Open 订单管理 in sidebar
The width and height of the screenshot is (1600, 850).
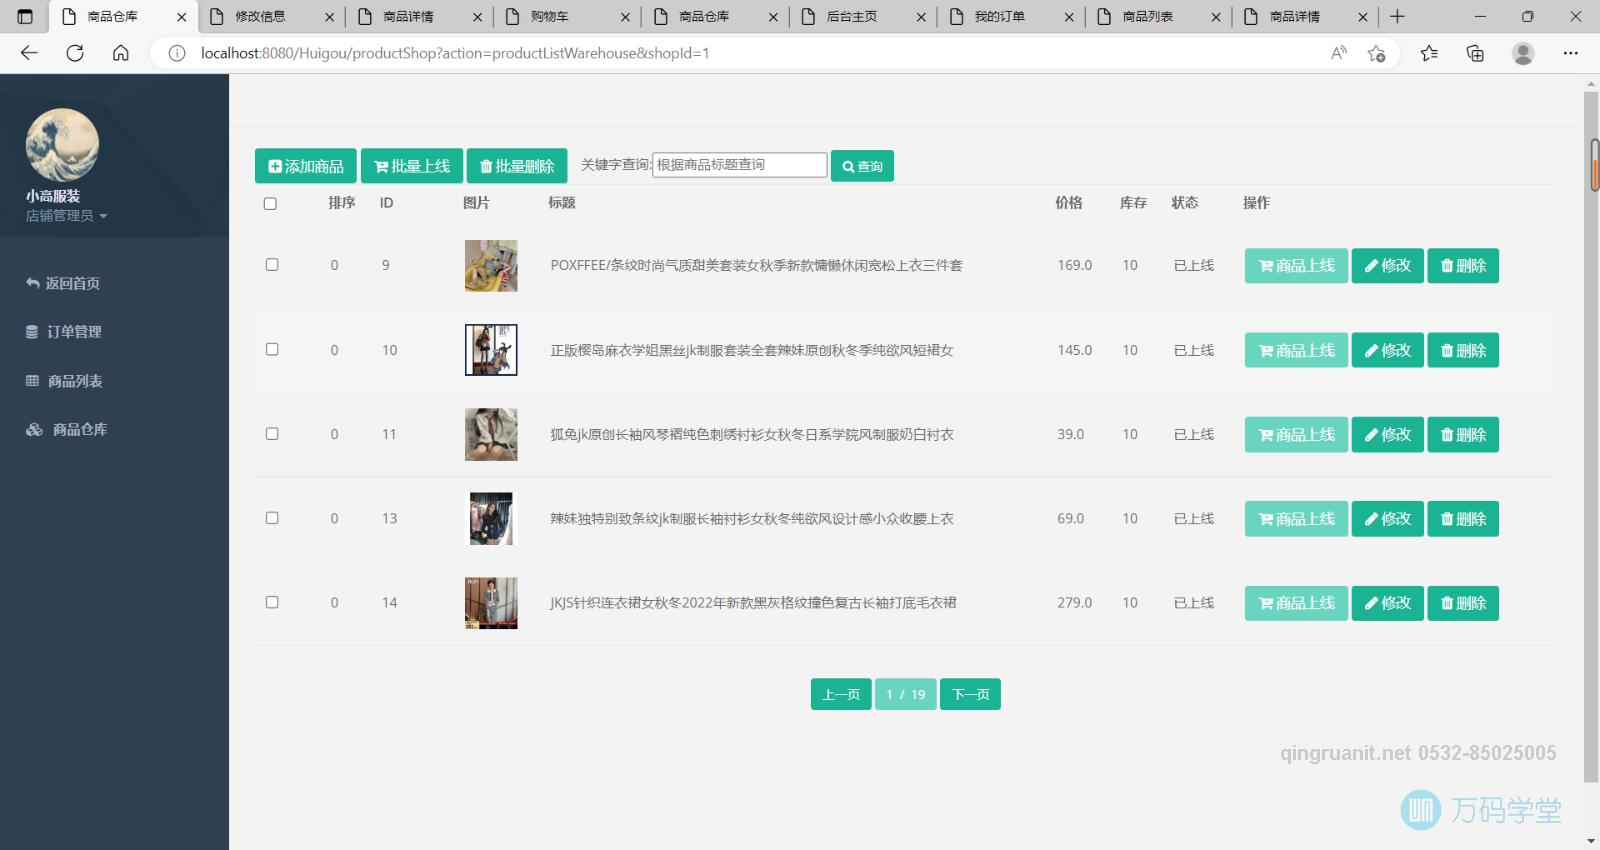(64, 331)
